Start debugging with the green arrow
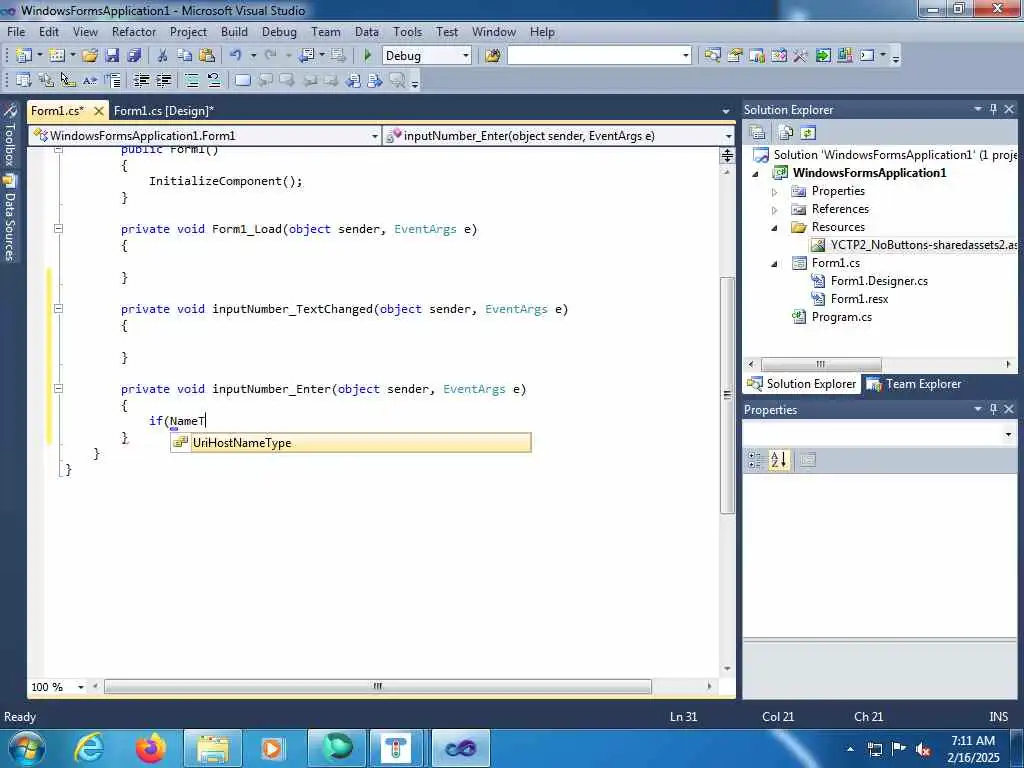 coord(367,56)
